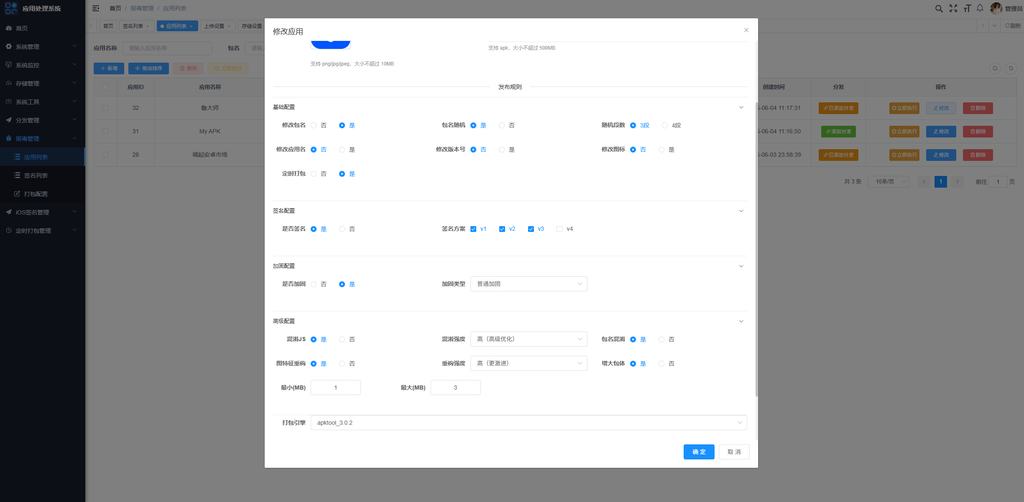Toggle fullscreen icon in top header
This screenshot has height=502, width=1024.
click(x=953, y=8)
